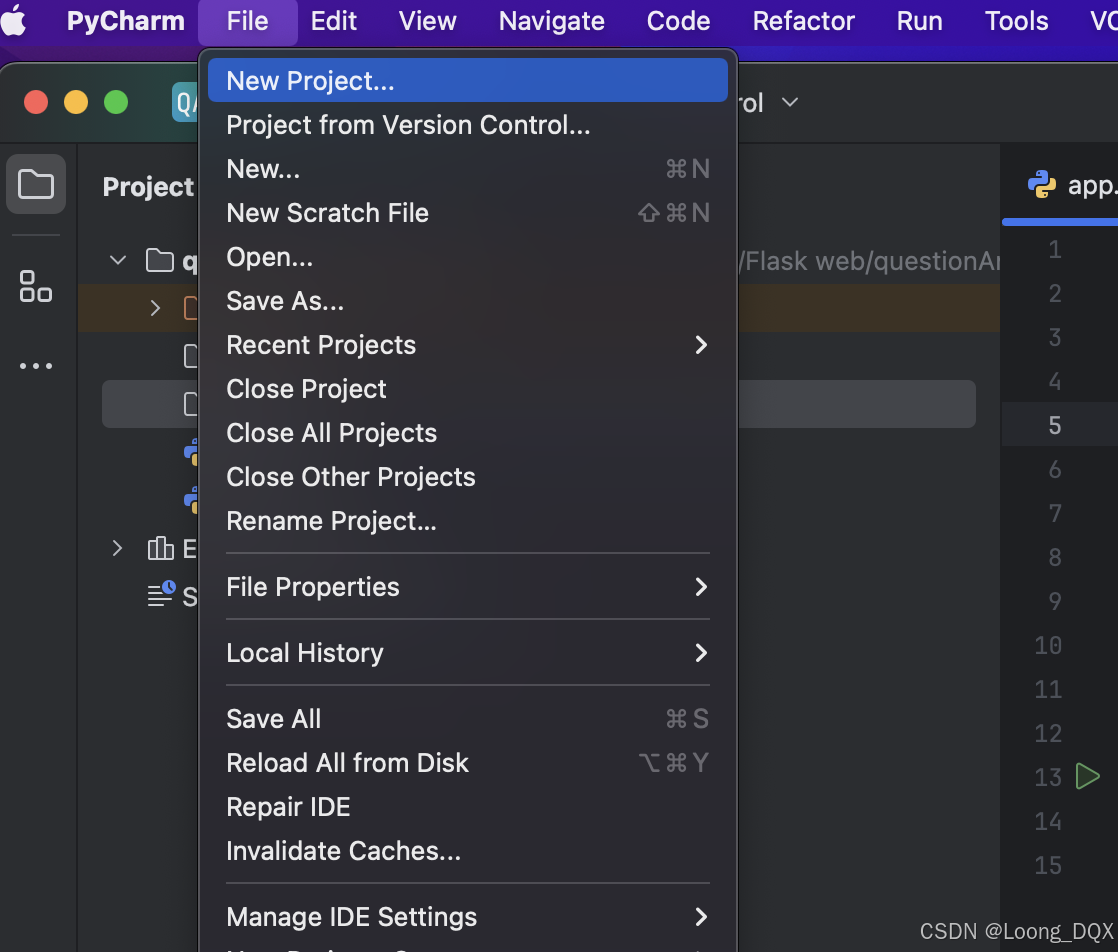The width and height of the screenshot is (1118, 952).
Task: Open the version control dropdown arrow
Action: pos(790,103)
